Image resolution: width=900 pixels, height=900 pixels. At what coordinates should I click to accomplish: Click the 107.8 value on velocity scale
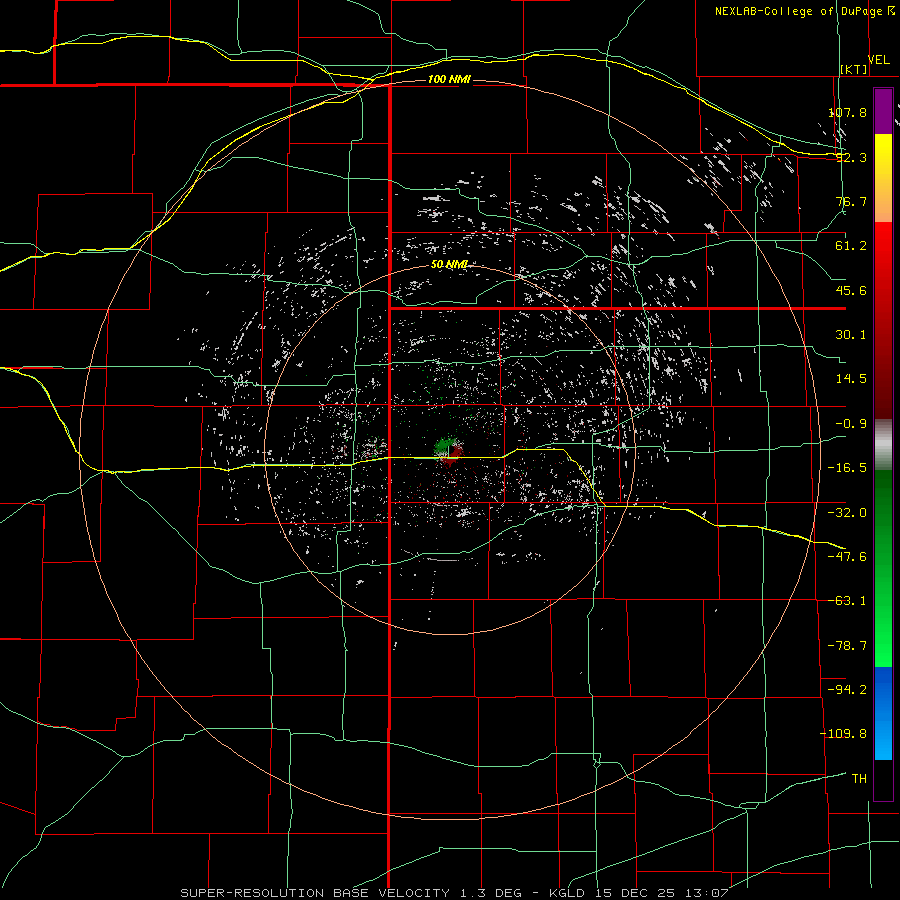(x=848, y=112)
